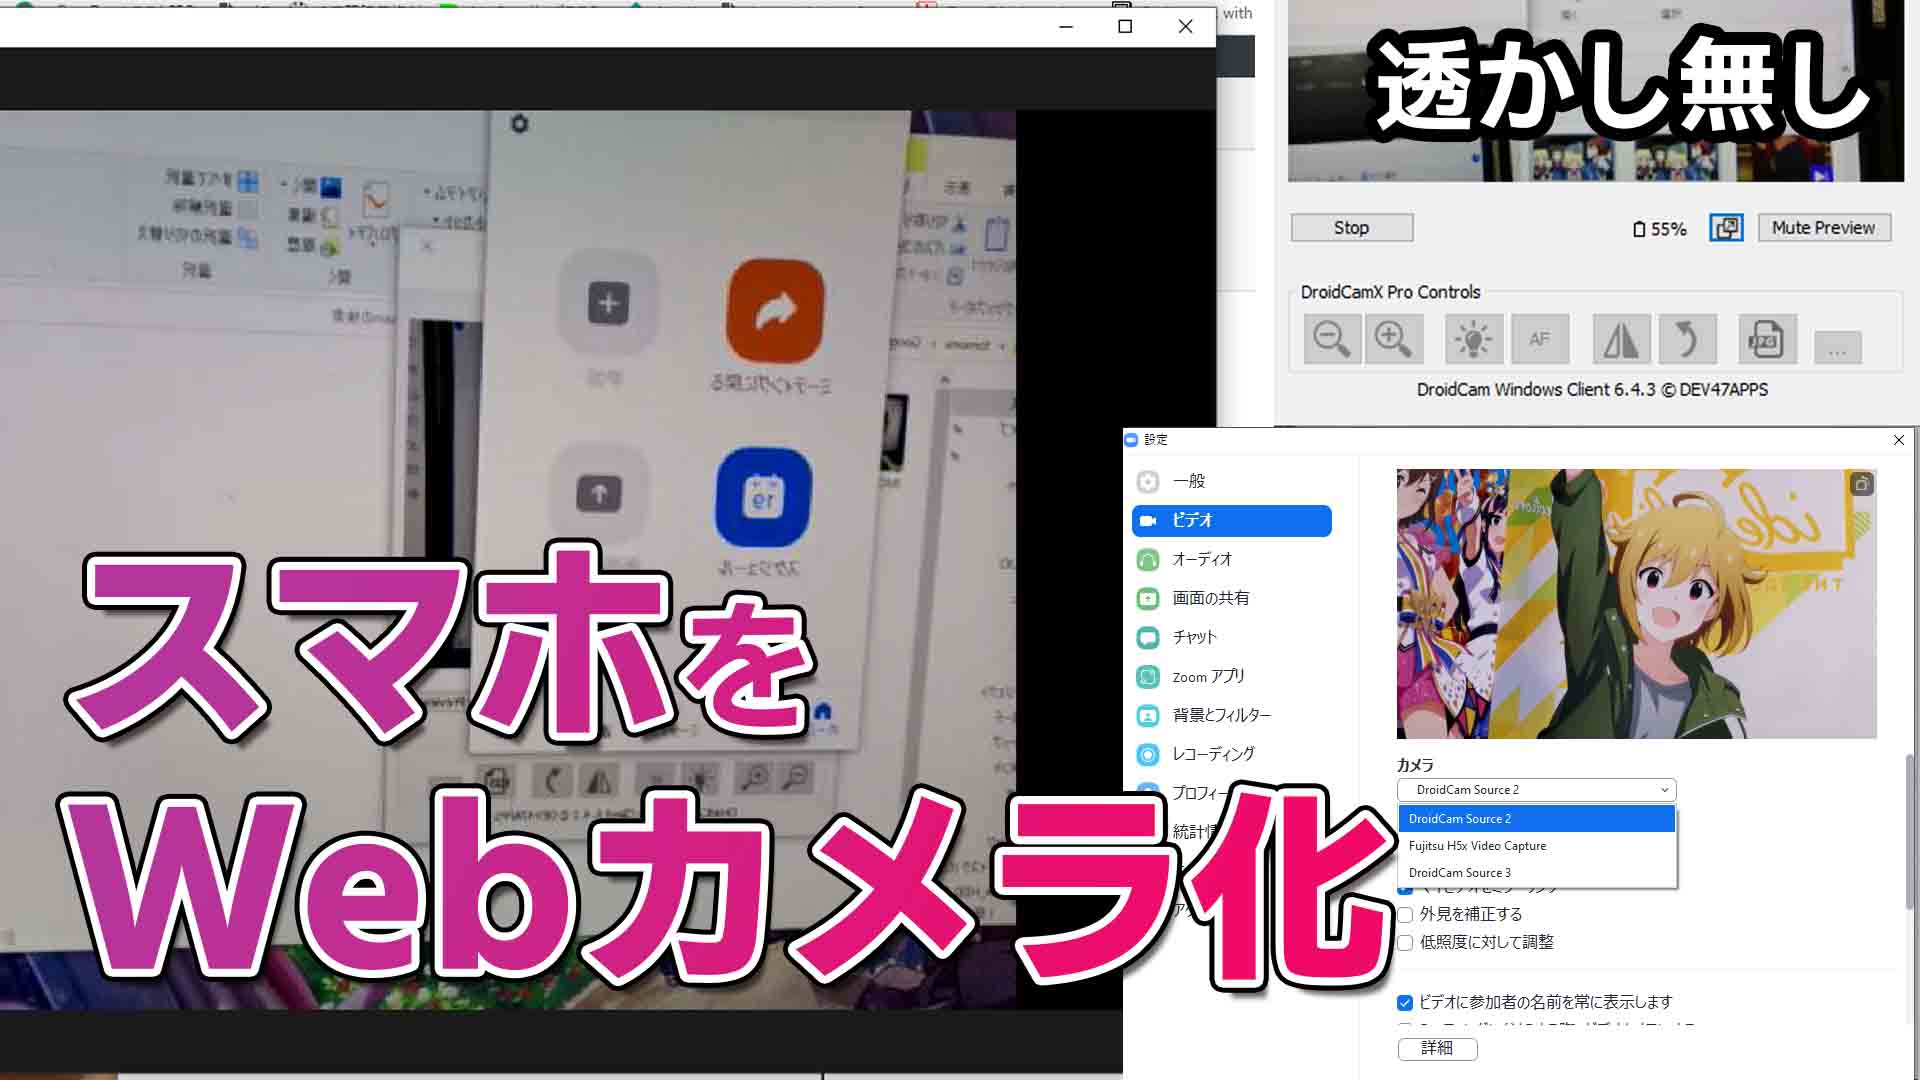
Task: Select the ビデオ settings section
Action: (x=1232, y=520)
